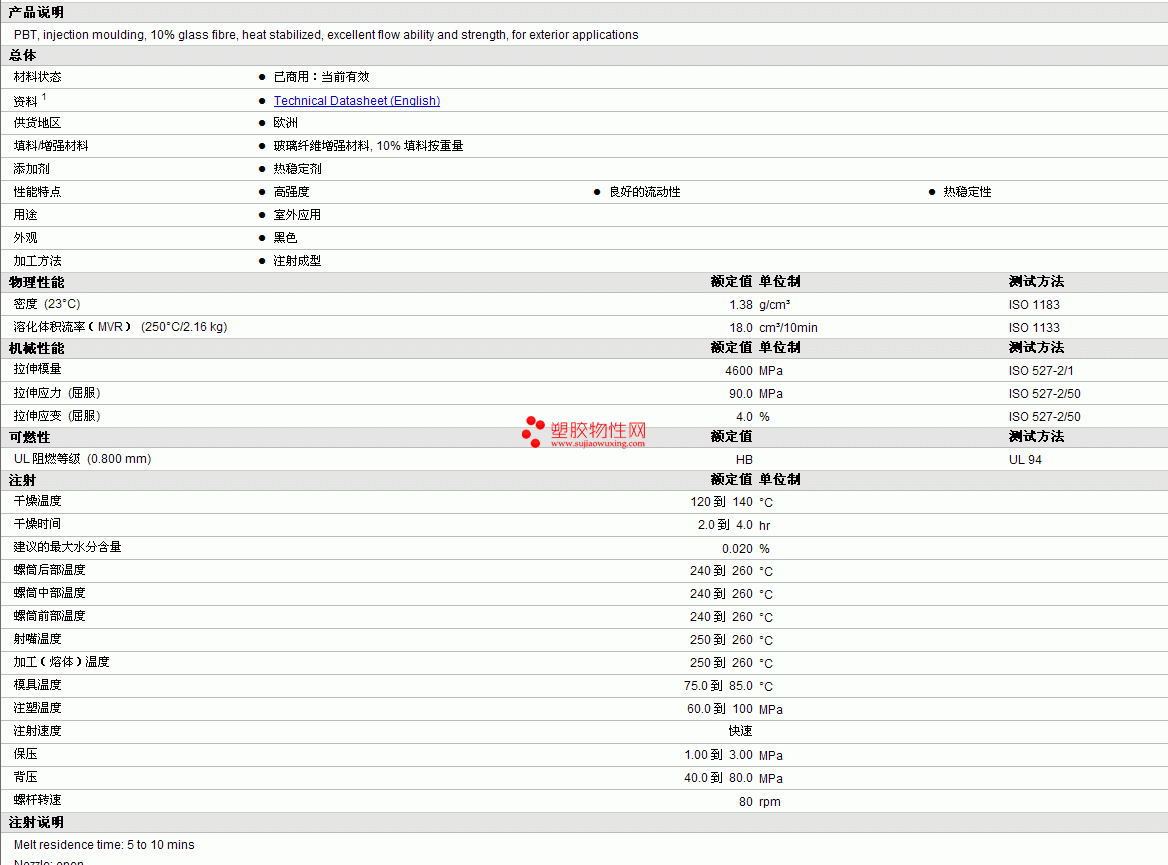Click the 注射速度 value 快速
Image resolution: width=1168 pixels, height=865 pixels.
pos(740,732)
